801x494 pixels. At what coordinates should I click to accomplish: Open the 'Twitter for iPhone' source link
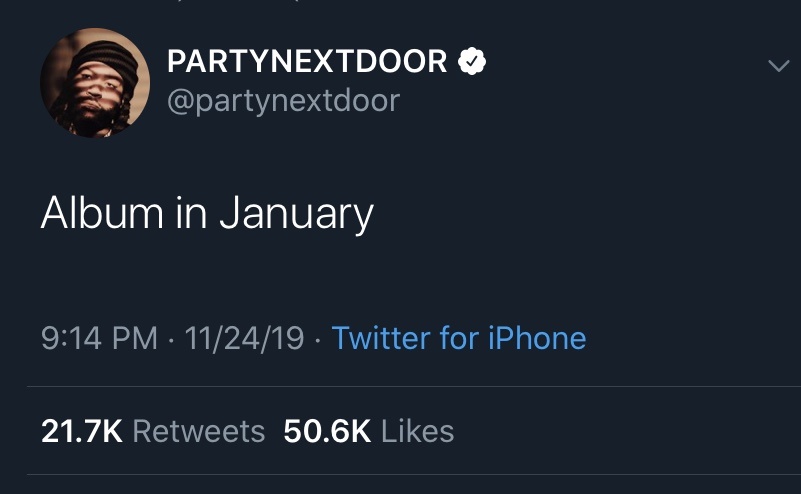(459, 338)
